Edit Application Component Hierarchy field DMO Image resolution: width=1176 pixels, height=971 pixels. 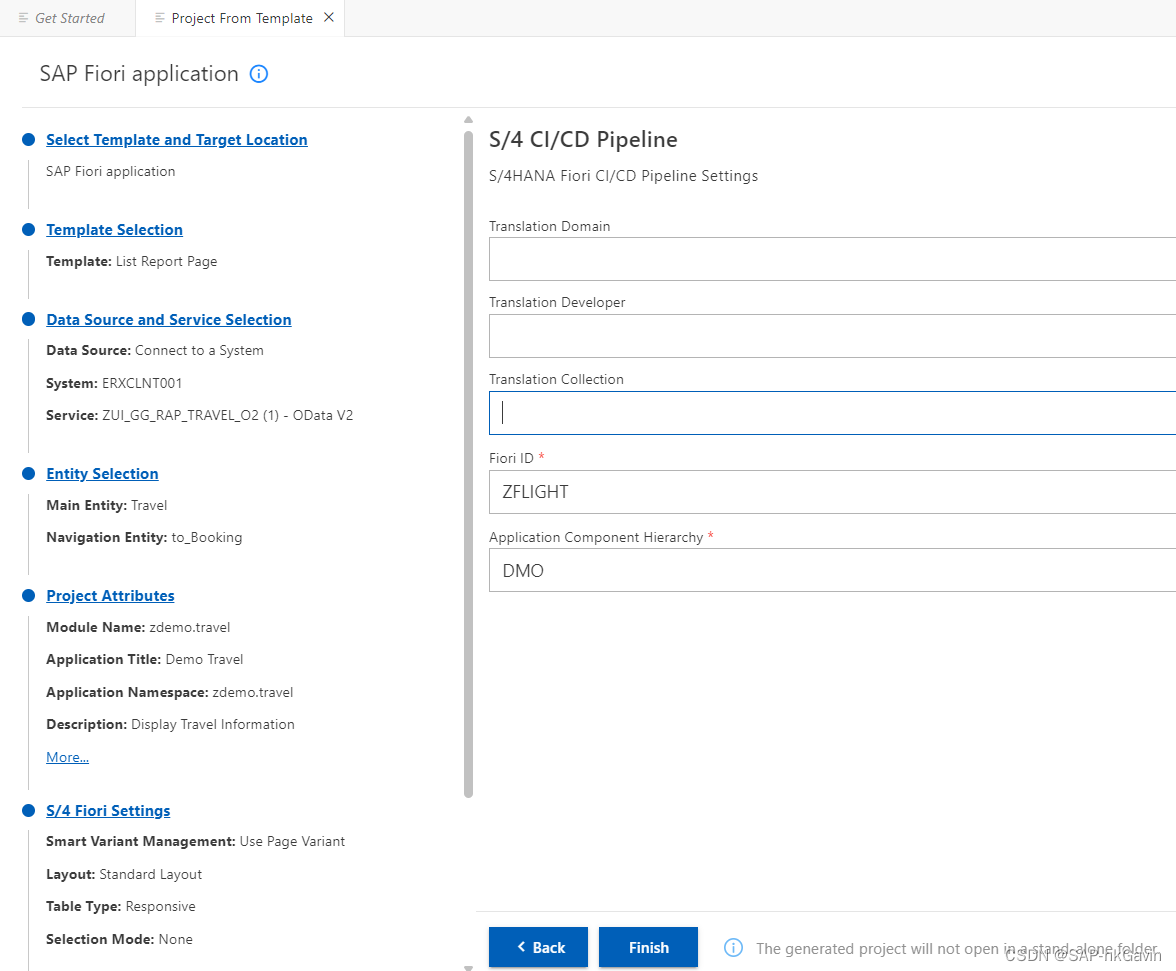[x=832, y=570]
